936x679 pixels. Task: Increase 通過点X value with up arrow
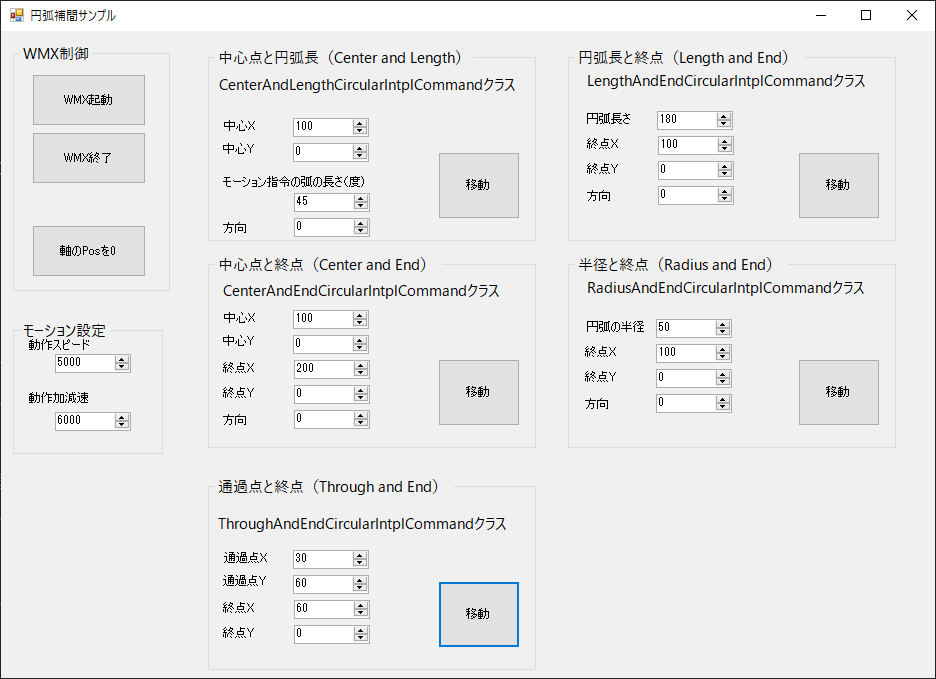361,555
